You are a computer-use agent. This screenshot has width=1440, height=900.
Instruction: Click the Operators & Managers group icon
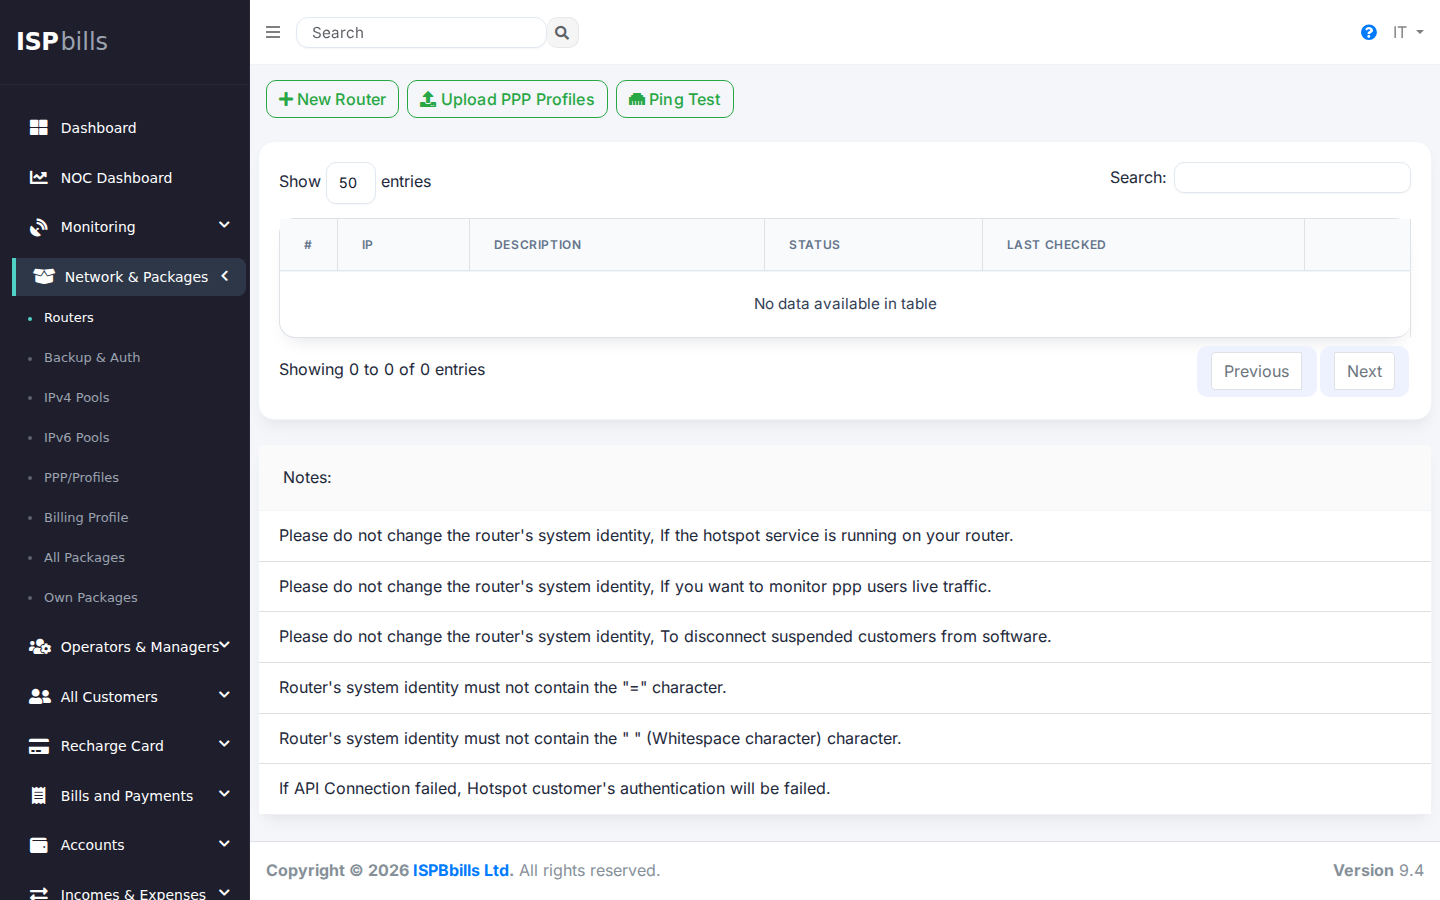[x=38, y=647]
